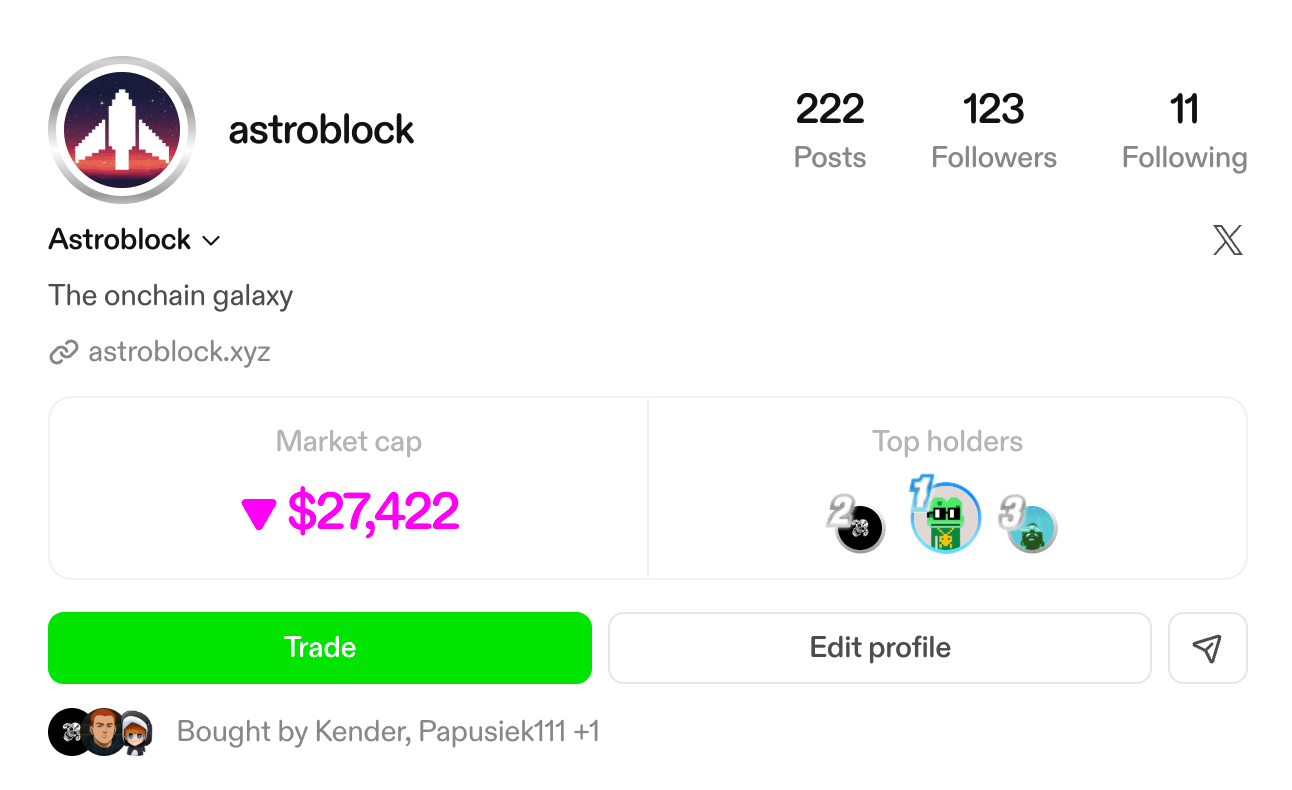Click the red-haired buyer avatar
This screenshot has height=790, width=1292.
pos(102,732)
